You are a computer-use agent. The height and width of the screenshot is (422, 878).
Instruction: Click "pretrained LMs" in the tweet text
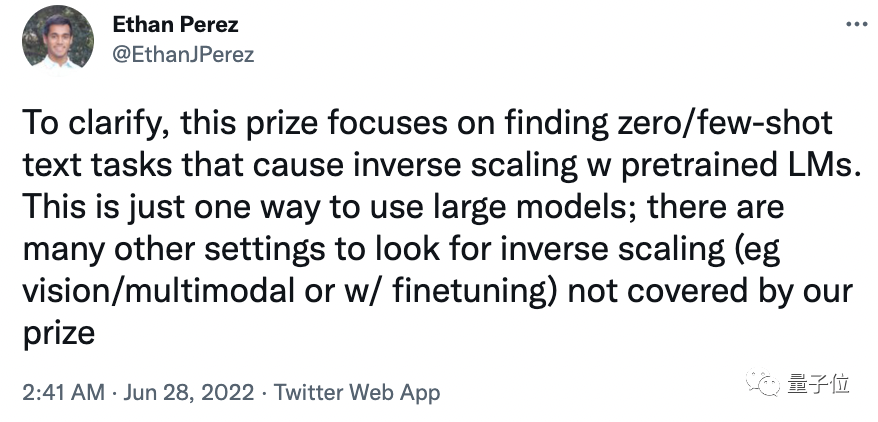click(x=739, y=168)
